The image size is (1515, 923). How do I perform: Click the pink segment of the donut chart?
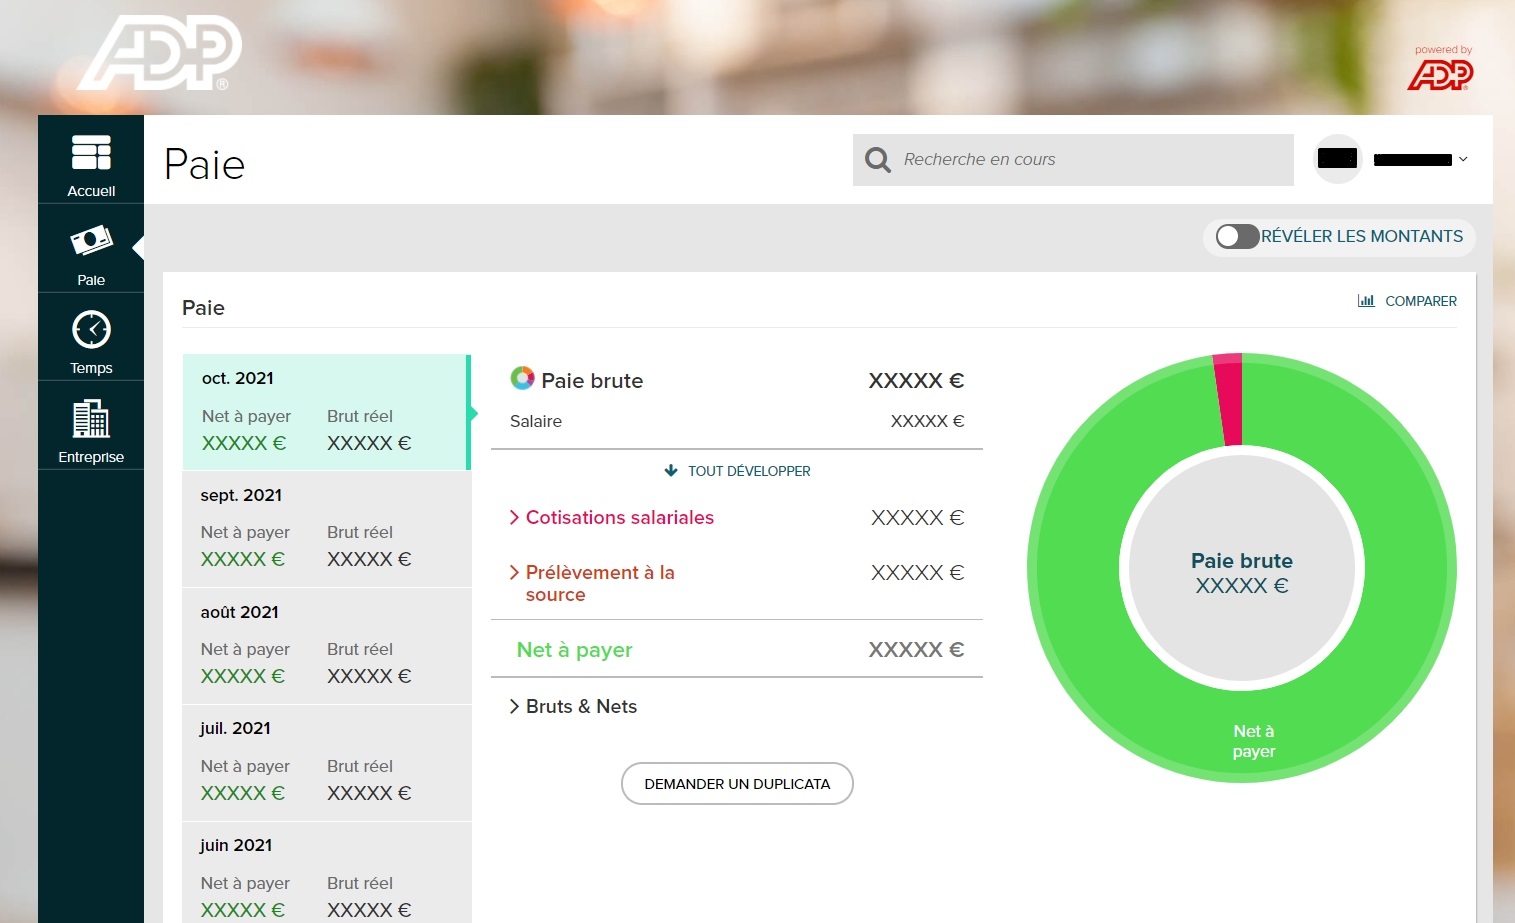(1228, 397)
